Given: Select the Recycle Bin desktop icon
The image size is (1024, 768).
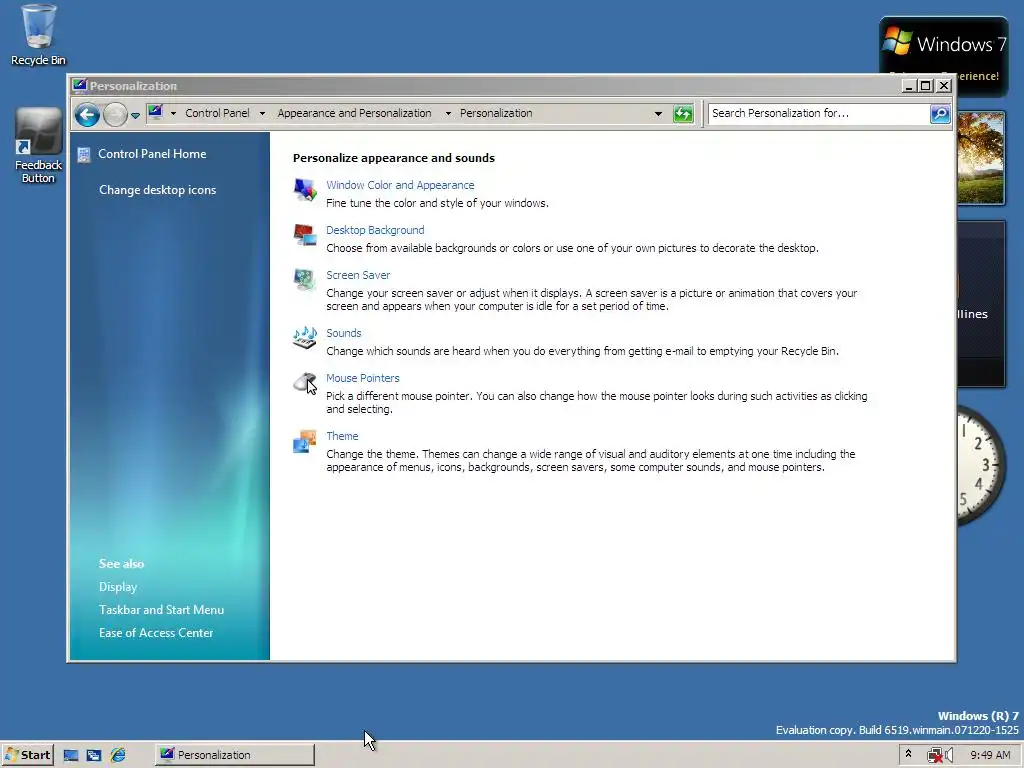Looking at the screenshot, I should click(x=38, y=35).
